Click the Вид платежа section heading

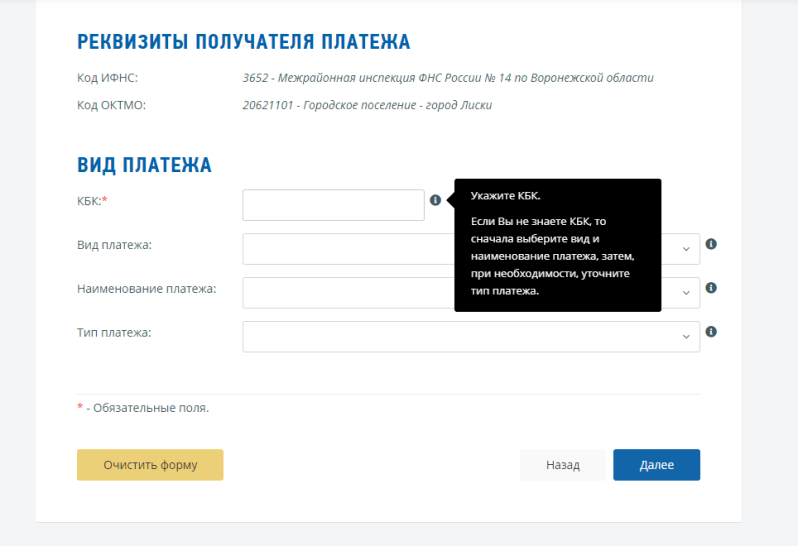pyautogui.click(x=145, y=165)
